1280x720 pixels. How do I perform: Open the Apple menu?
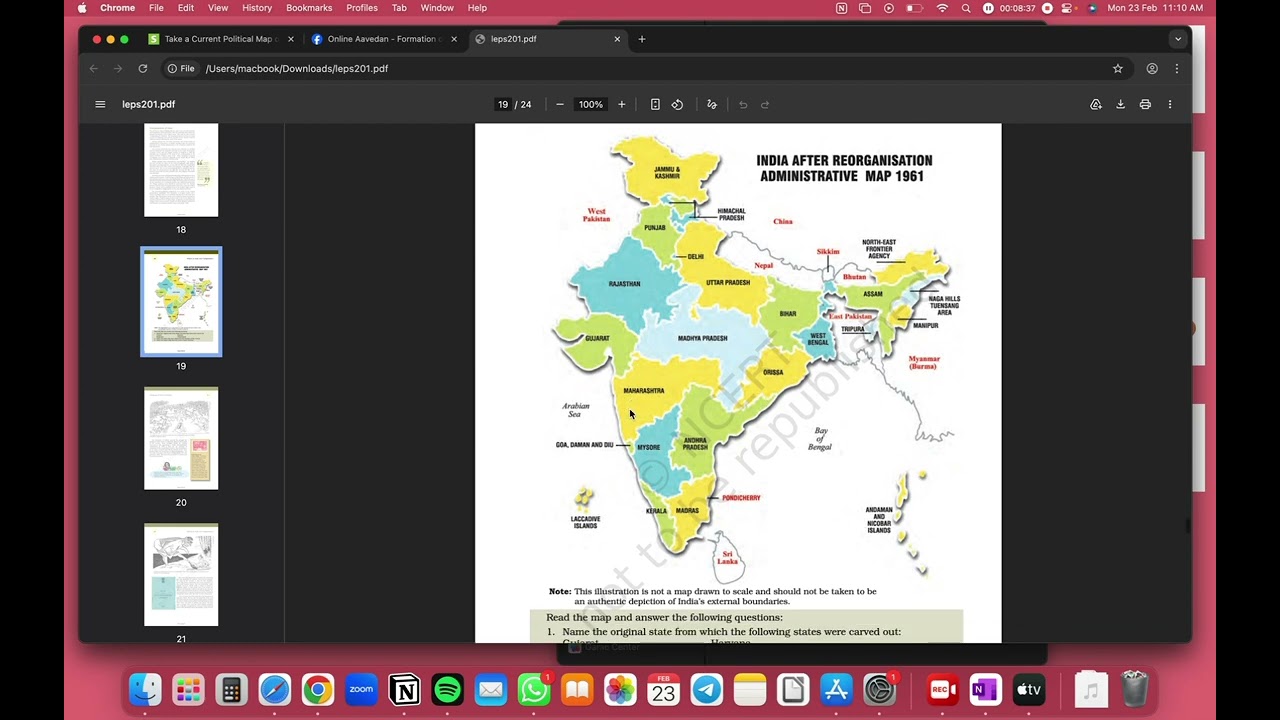[82, 8]
